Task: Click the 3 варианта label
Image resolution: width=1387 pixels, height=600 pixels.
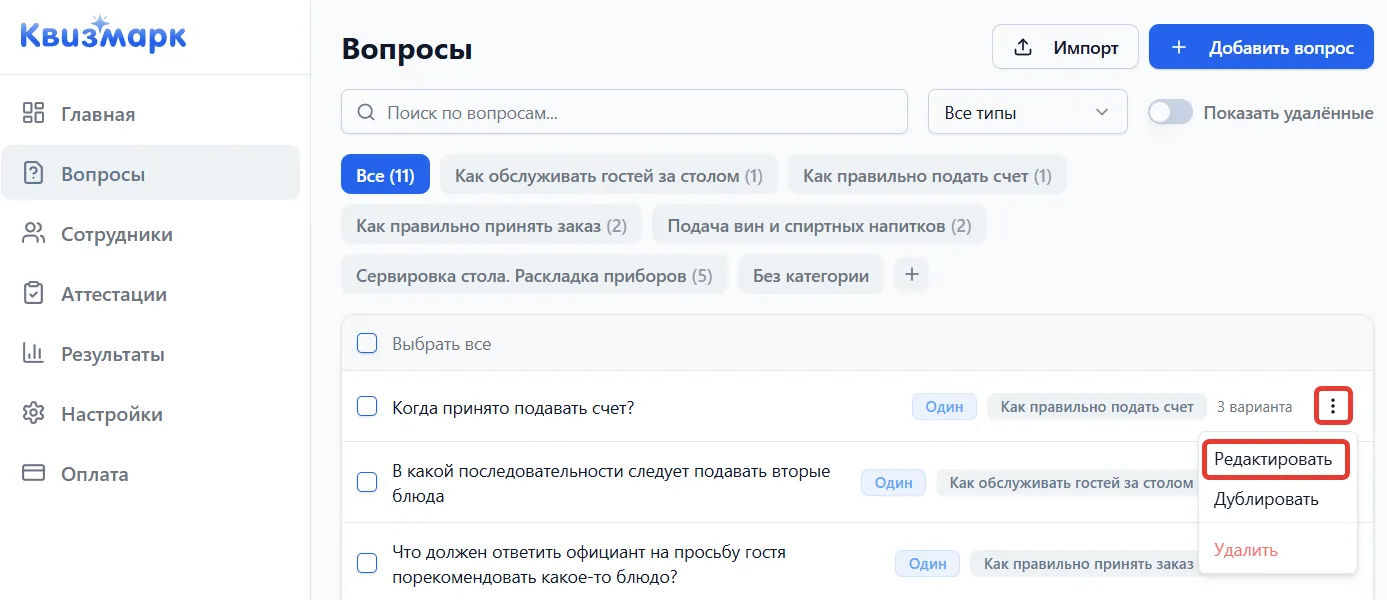Action: tap(1254, 407)
